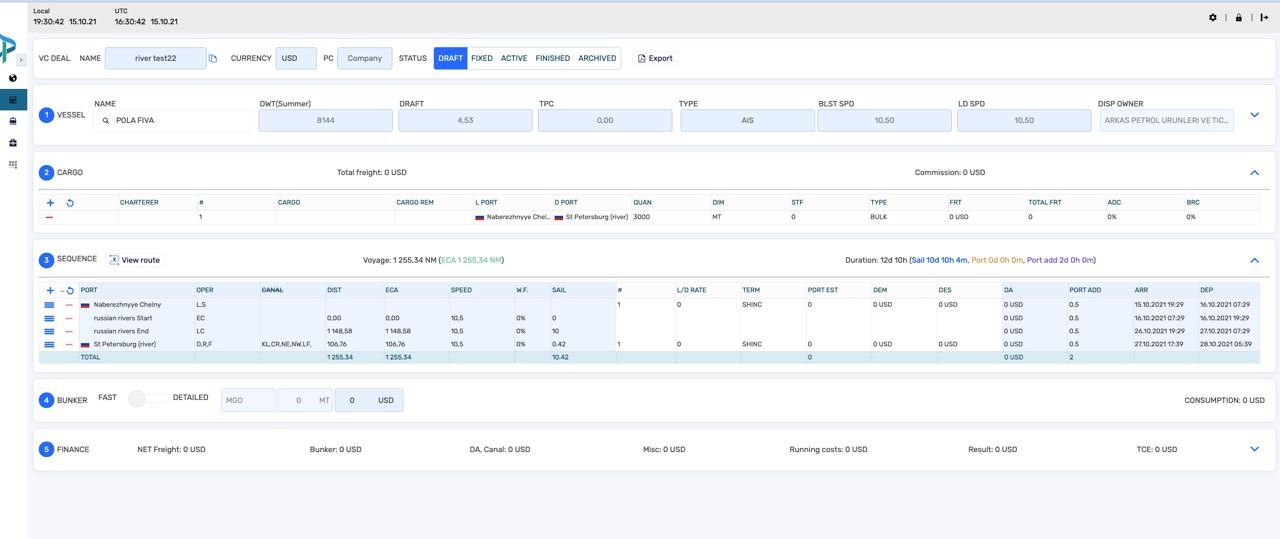Copy the deal name with duplicate icon

[213, 59]
